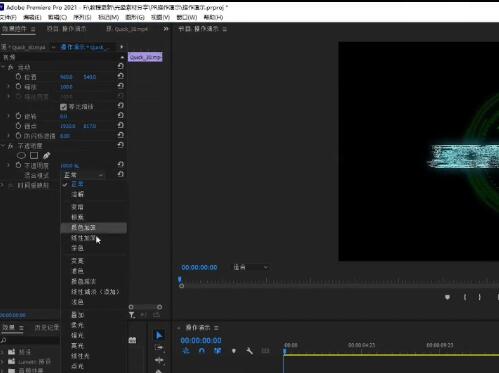Open the 效果 panel menu icon
Viewport: 499px width, 373px height.
pos(21,328)
